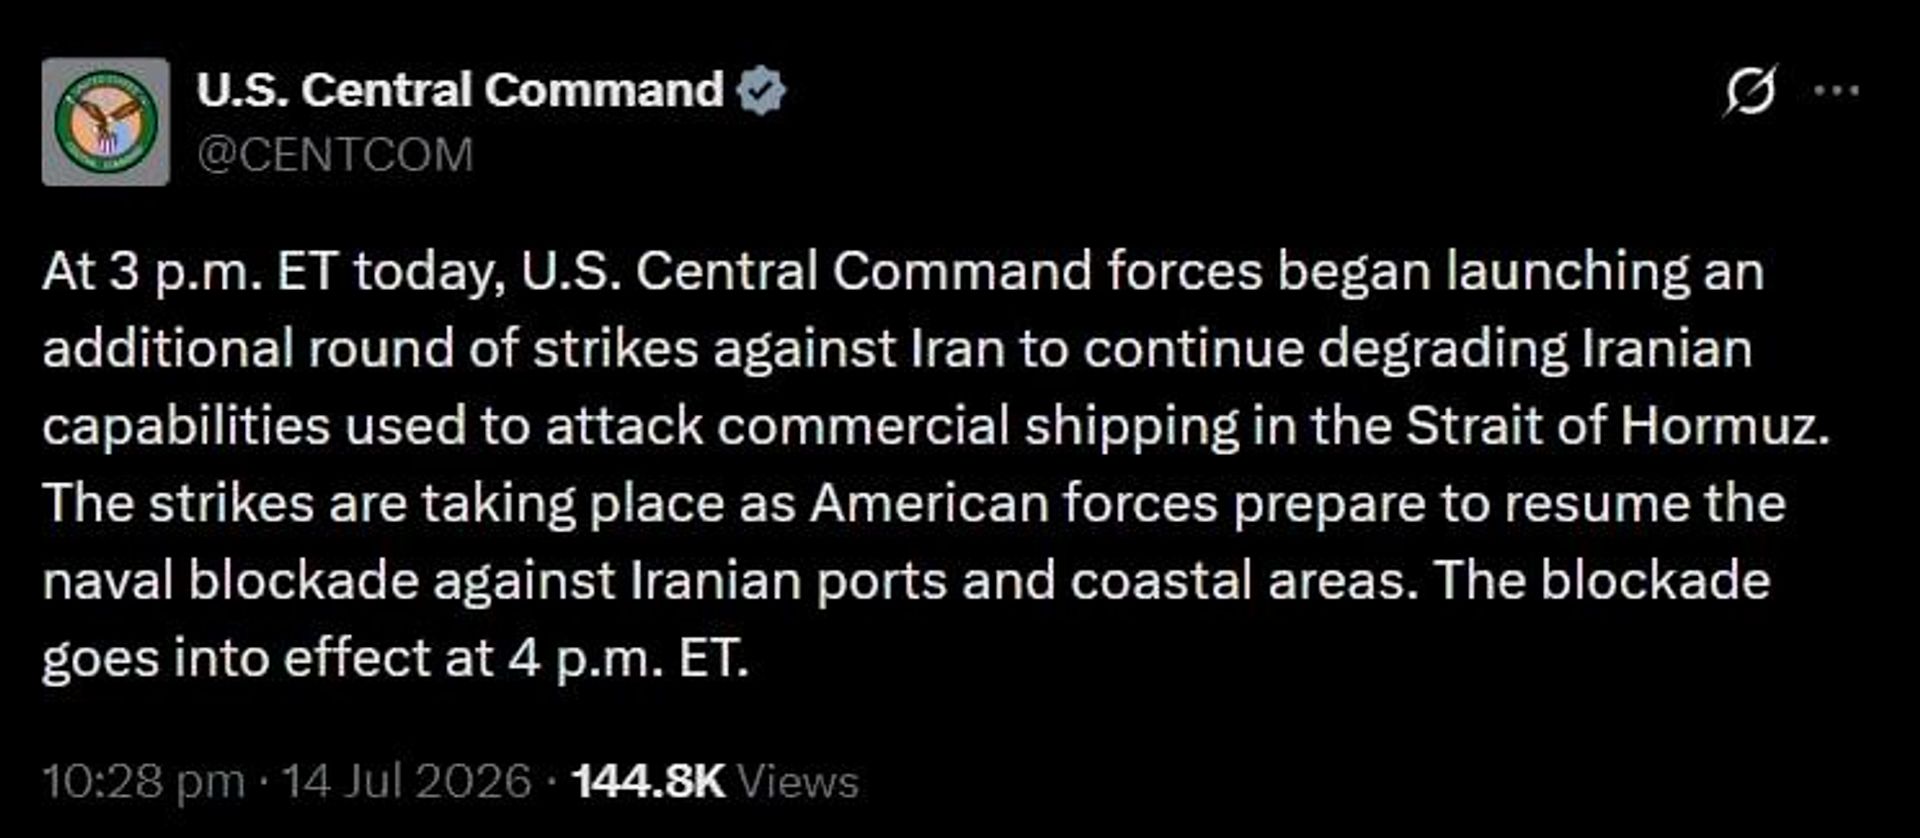This screenshot has width=1920, height=838.
Task: Open the @CENTCOM handle link
Action: tap(335, 155)
